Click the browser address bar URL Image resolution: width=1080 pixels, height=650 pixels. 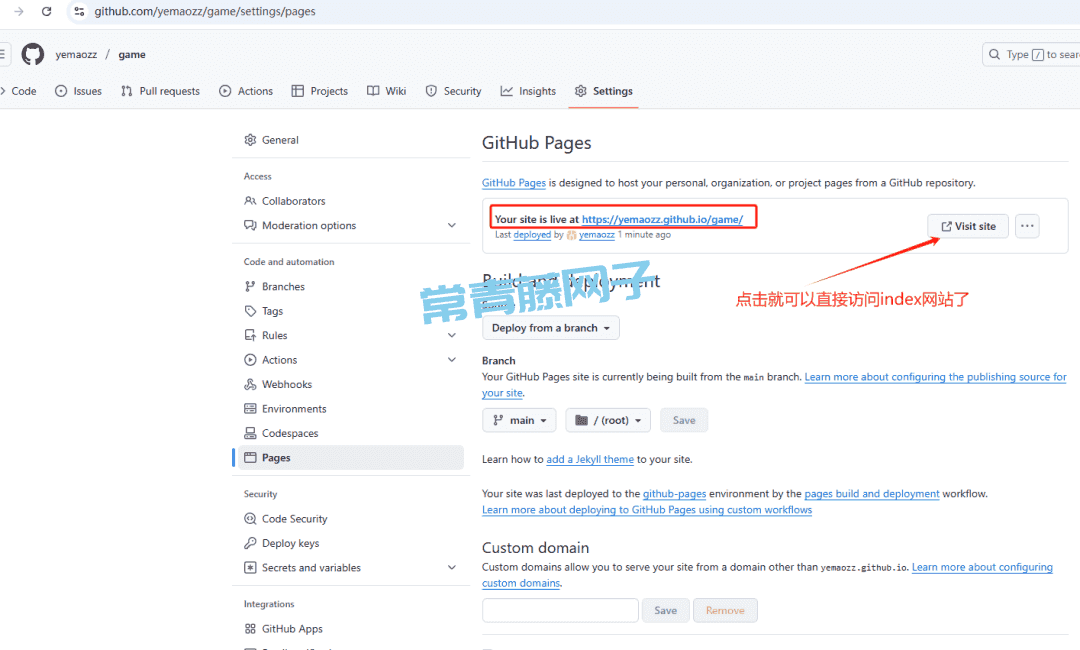pyautogui.click(x=205, y=11)
